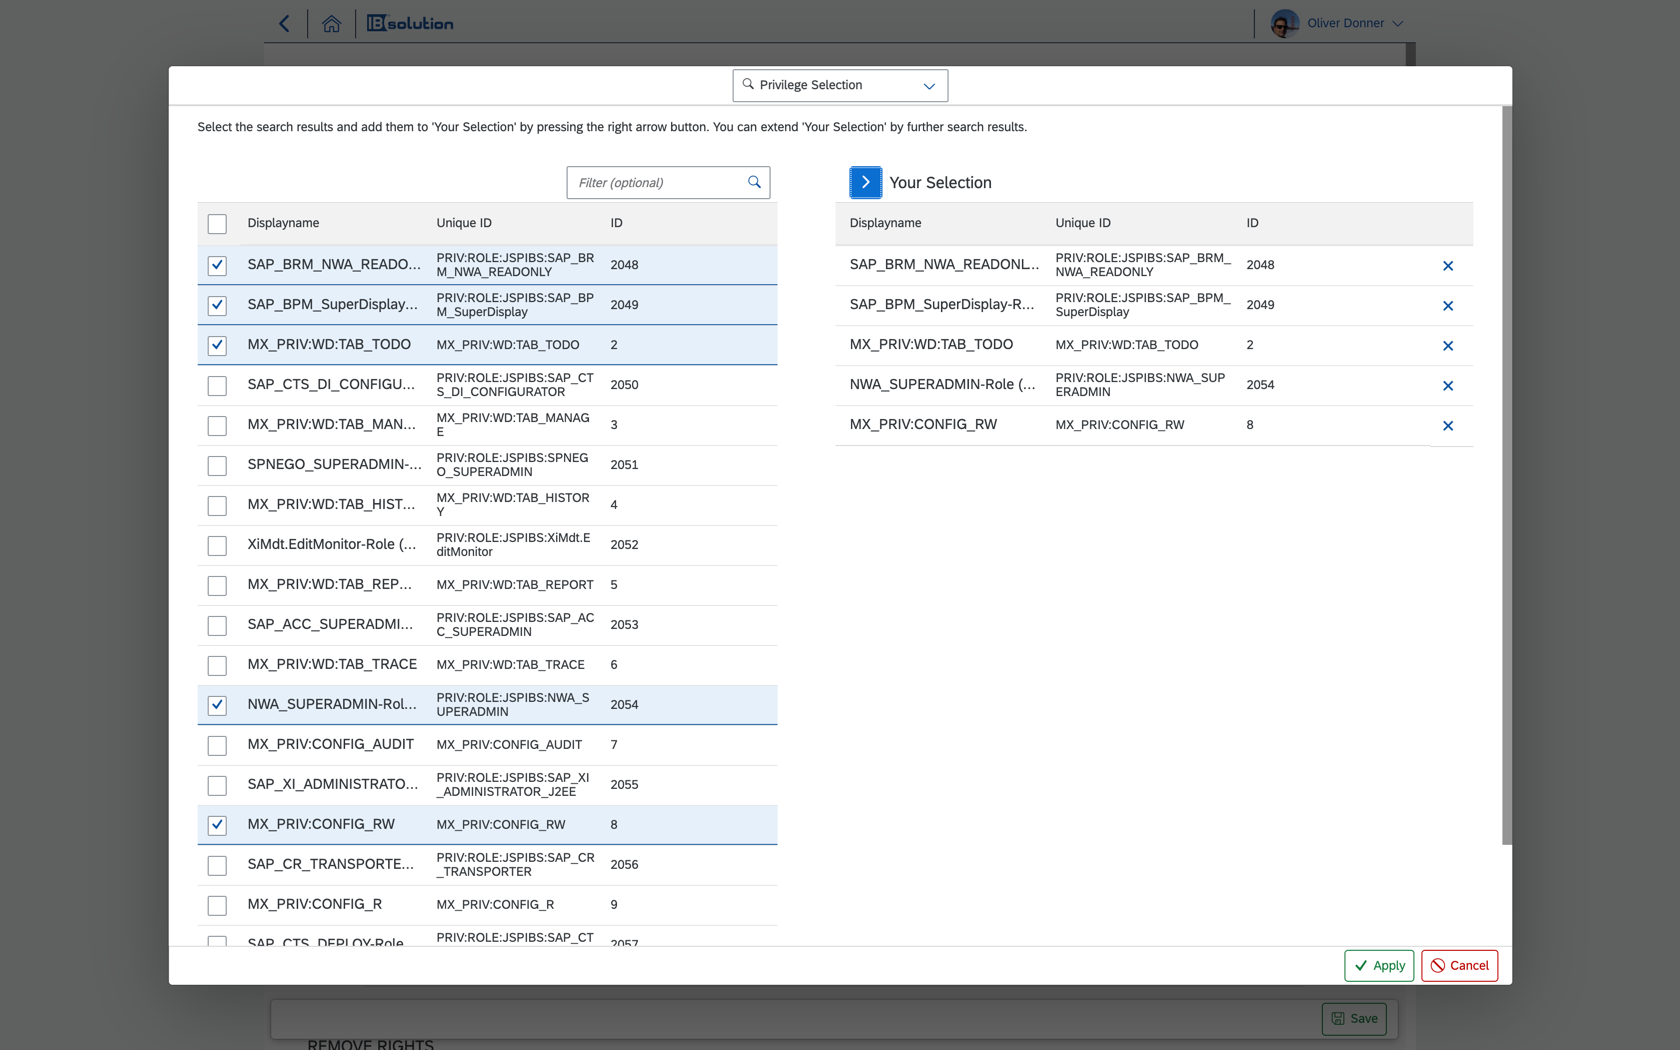1680x1050 pixels.
Task: Cancel the privilege selection dialog
Action: point(1459,965)
